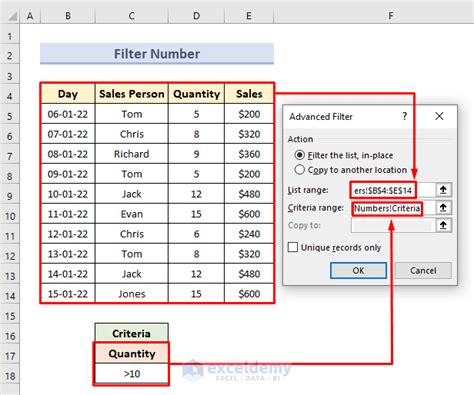The image size is (474, 395).
Task: Click the Sales Person header cell
Action: coord(132,94)
